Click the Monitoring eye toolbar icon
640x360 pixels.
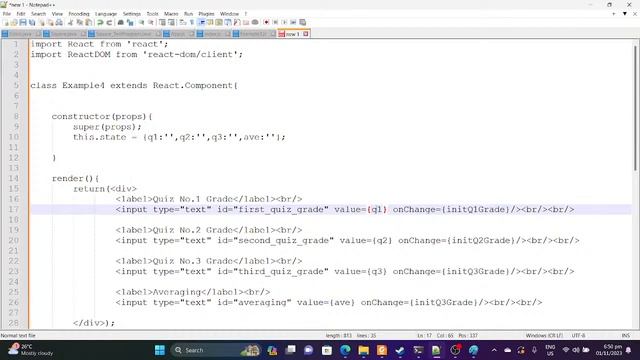255,22
